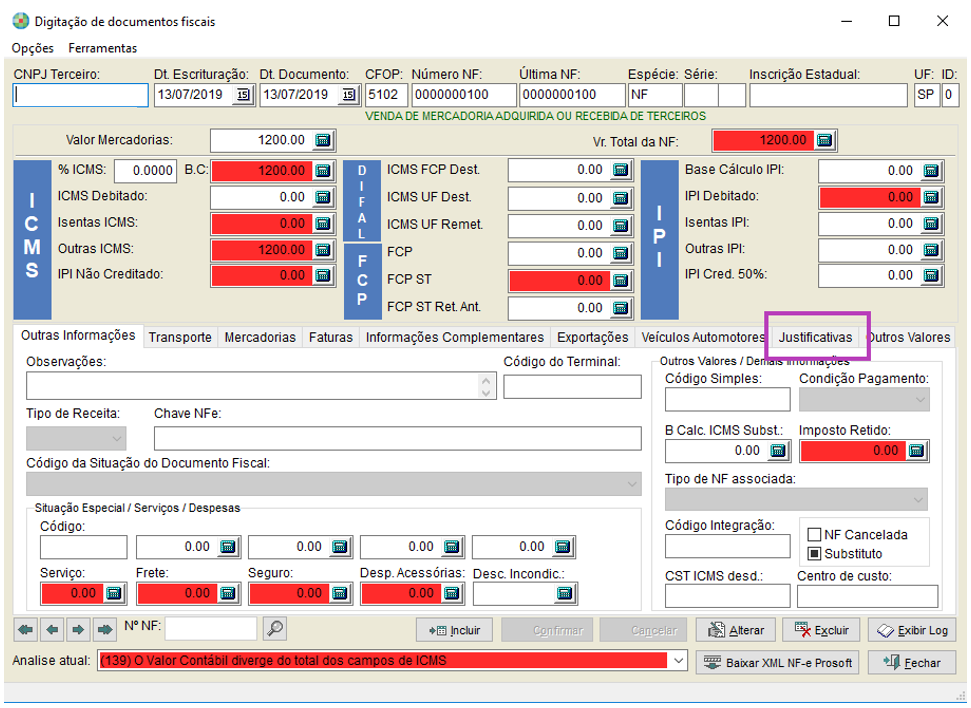Open calculator for Isentas ICMS

323,224
